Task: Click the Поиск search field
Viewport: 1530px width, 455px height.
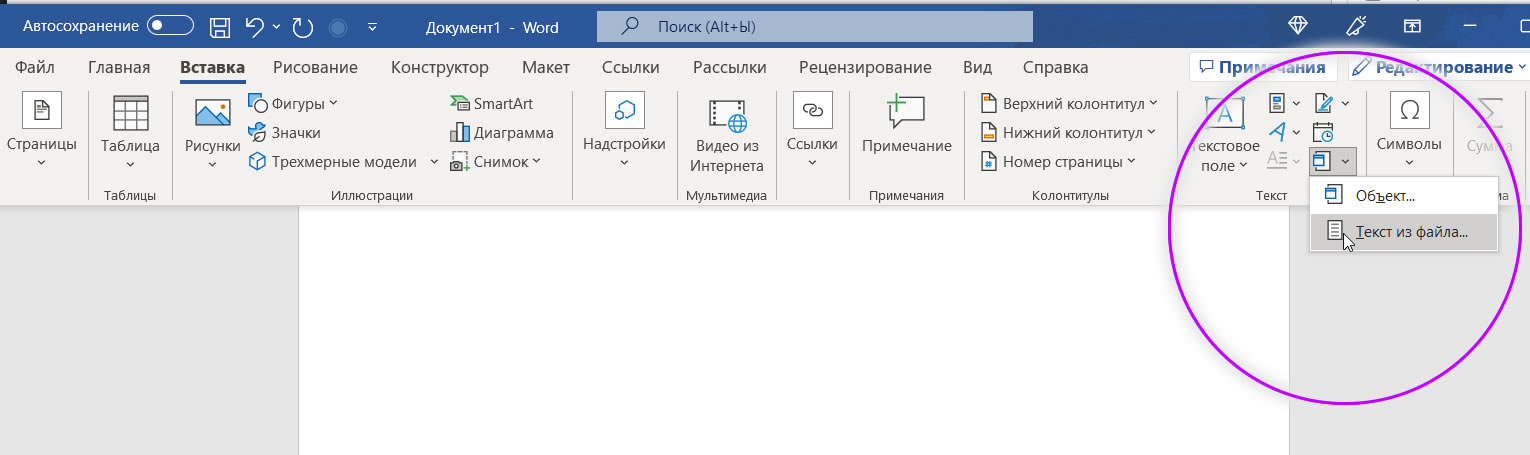Action: tap(815, 27)
